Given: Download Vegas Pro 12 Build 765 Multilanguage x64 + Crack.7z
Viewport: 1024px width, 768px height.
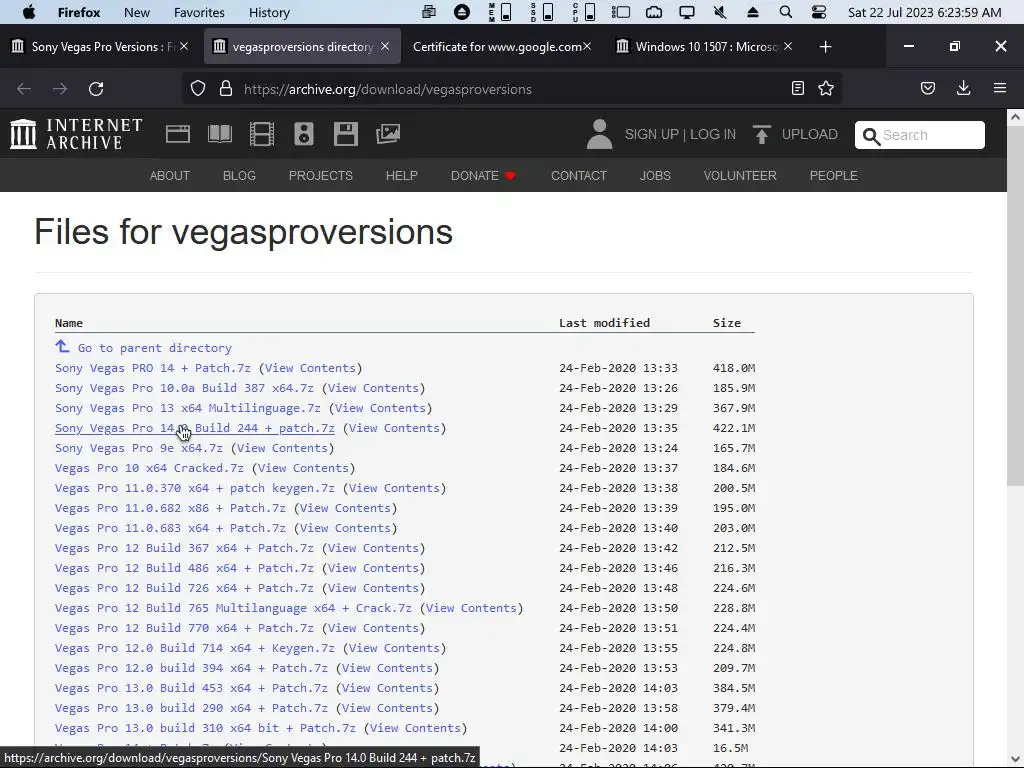Looking at the screenshot, I should (233, 608).
